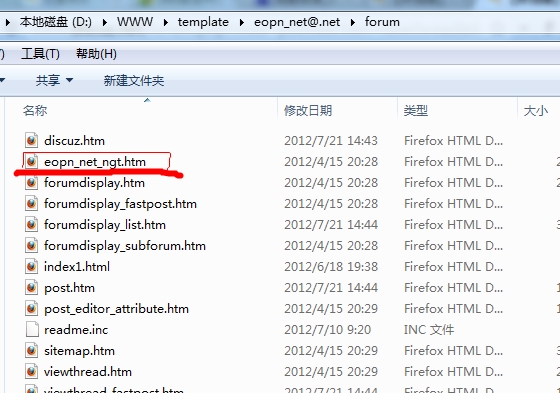Screen dimensions: 560x393
Task: Click the discuz.htm file icon
Action: pyautogui.click(x=31, y=140)
